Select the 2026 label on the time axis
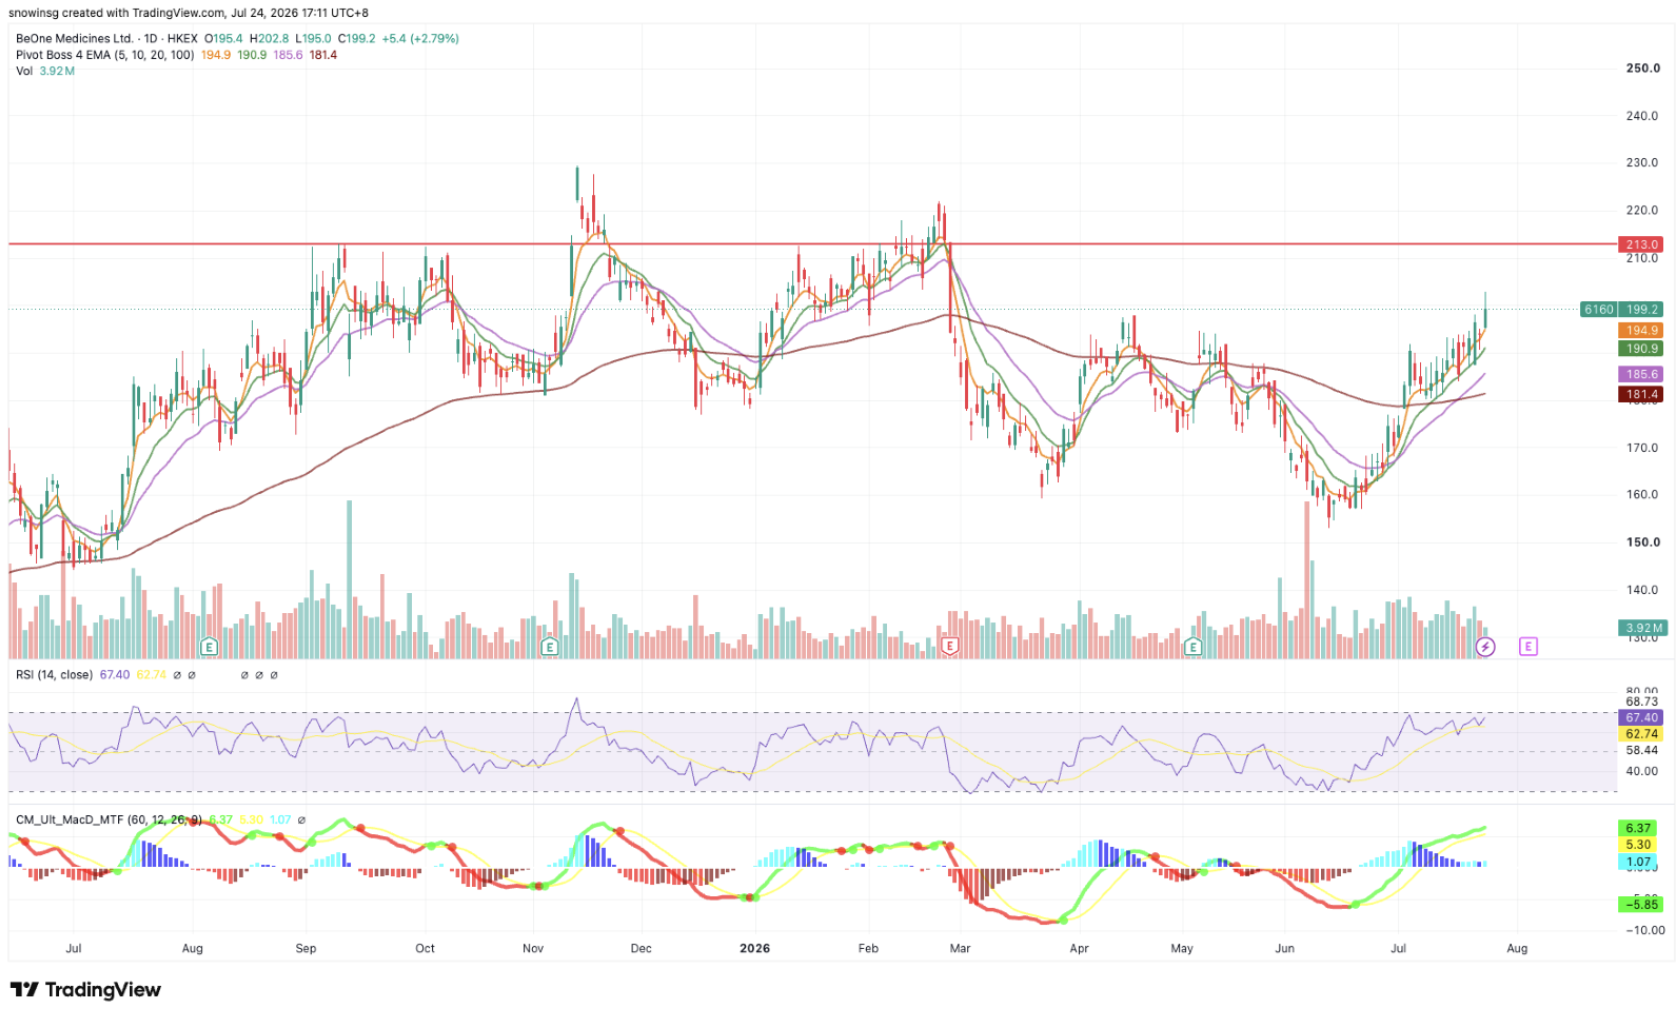The height and width of the screenshot is (1012, 1680). tap(755, 948)
